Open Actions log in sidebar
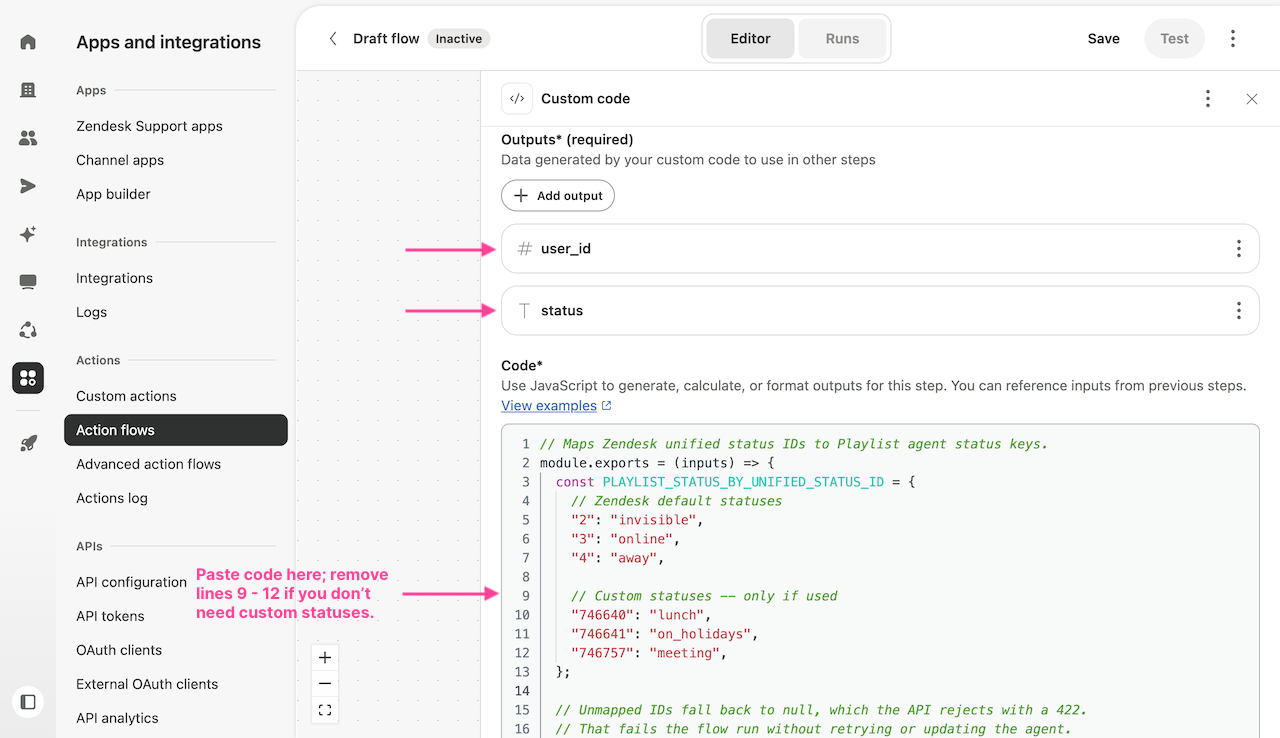This screenshot has width=1280, height=738. click(x=112, y=498)
